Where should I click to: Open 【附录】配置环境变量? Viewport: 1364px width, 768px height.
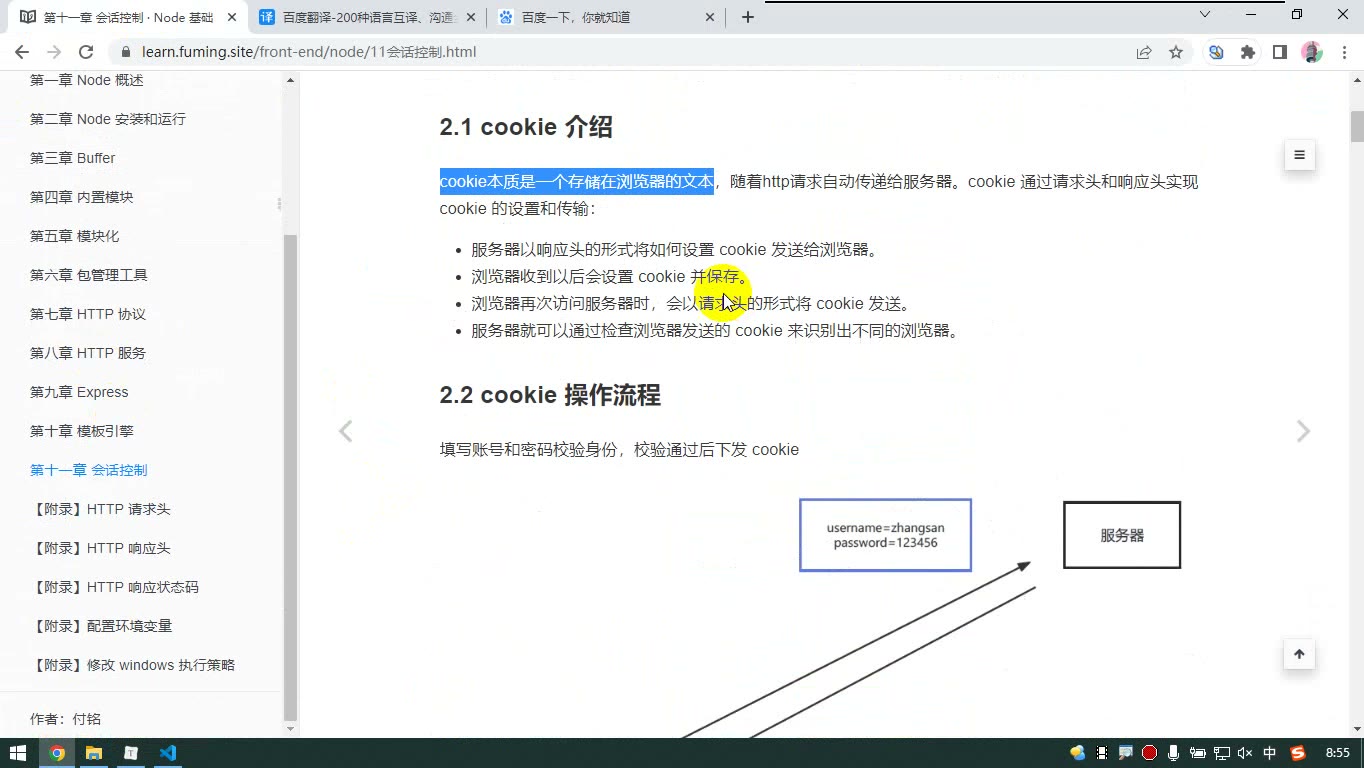pos(101,626)
